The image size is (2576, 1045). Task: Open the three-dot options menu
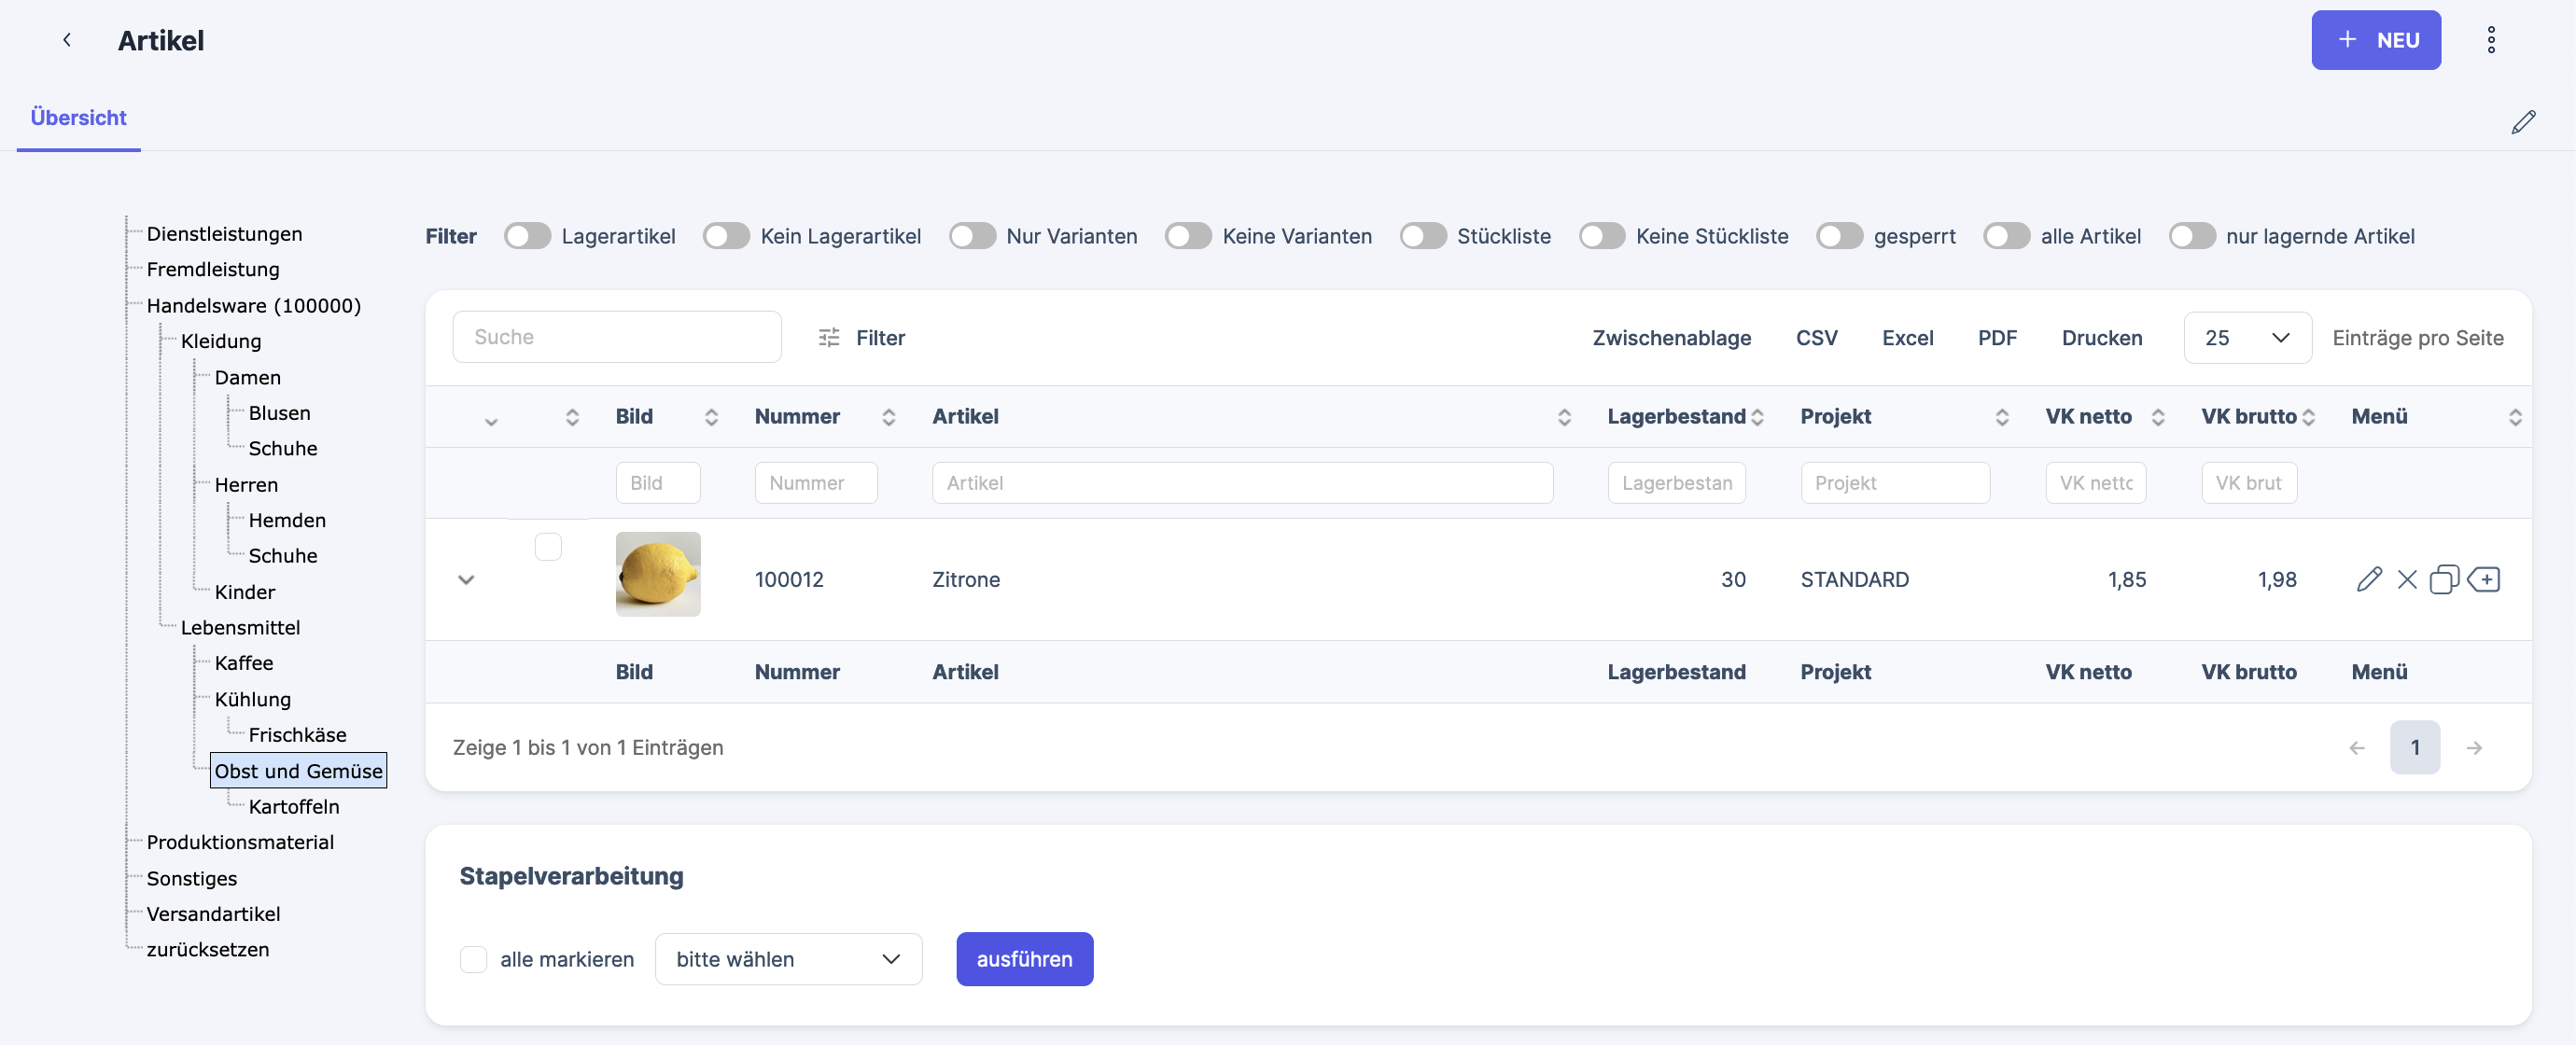pyautogui.click(x=2490, y=40)
